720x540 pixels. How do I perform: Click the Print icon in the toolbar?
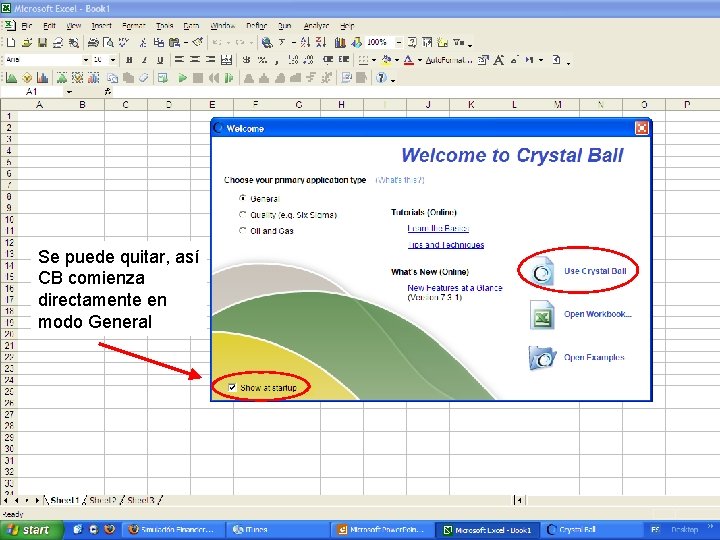coord(93,43)
